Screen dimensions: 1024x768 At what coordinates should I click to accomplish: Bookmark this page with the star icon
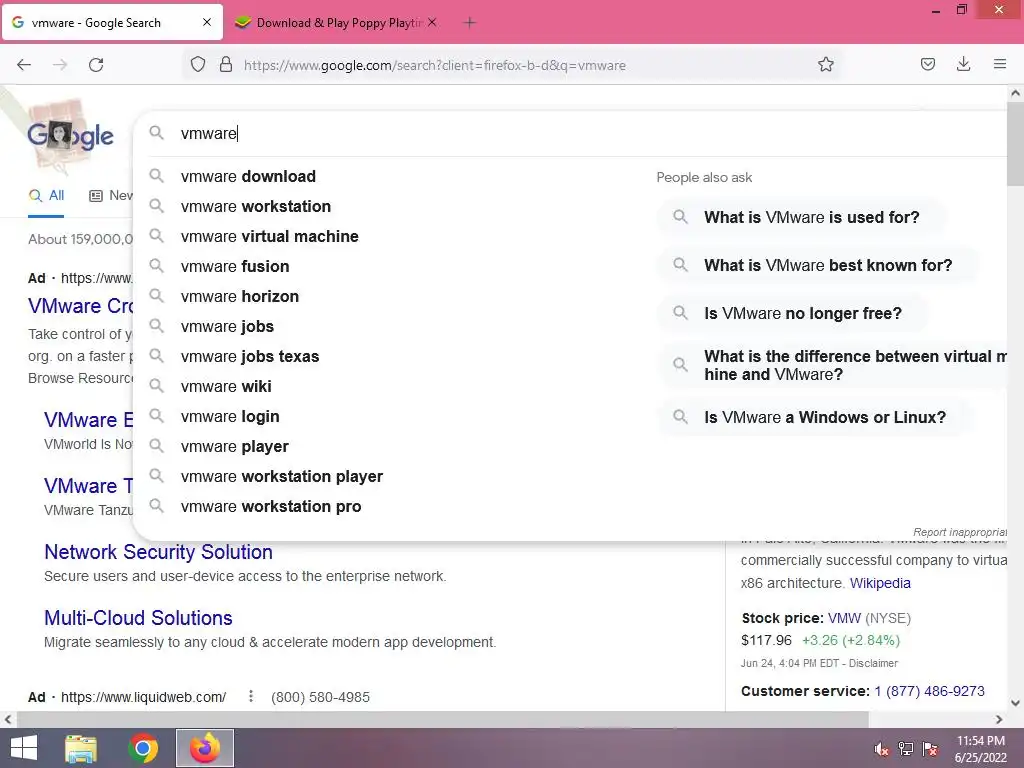825,65
